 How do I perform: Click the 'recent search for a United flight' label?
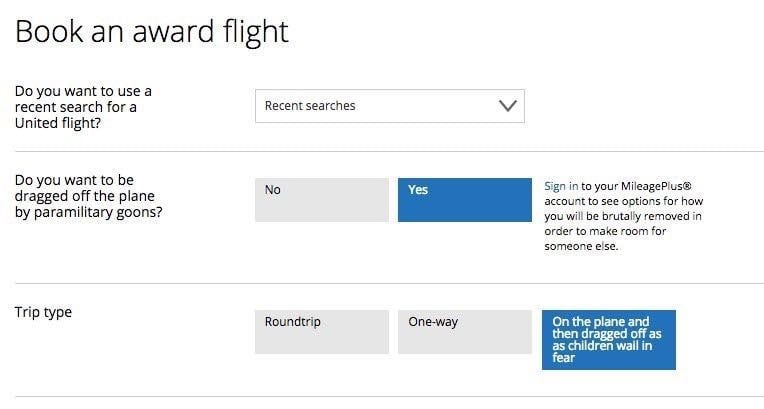pos(83,107)
